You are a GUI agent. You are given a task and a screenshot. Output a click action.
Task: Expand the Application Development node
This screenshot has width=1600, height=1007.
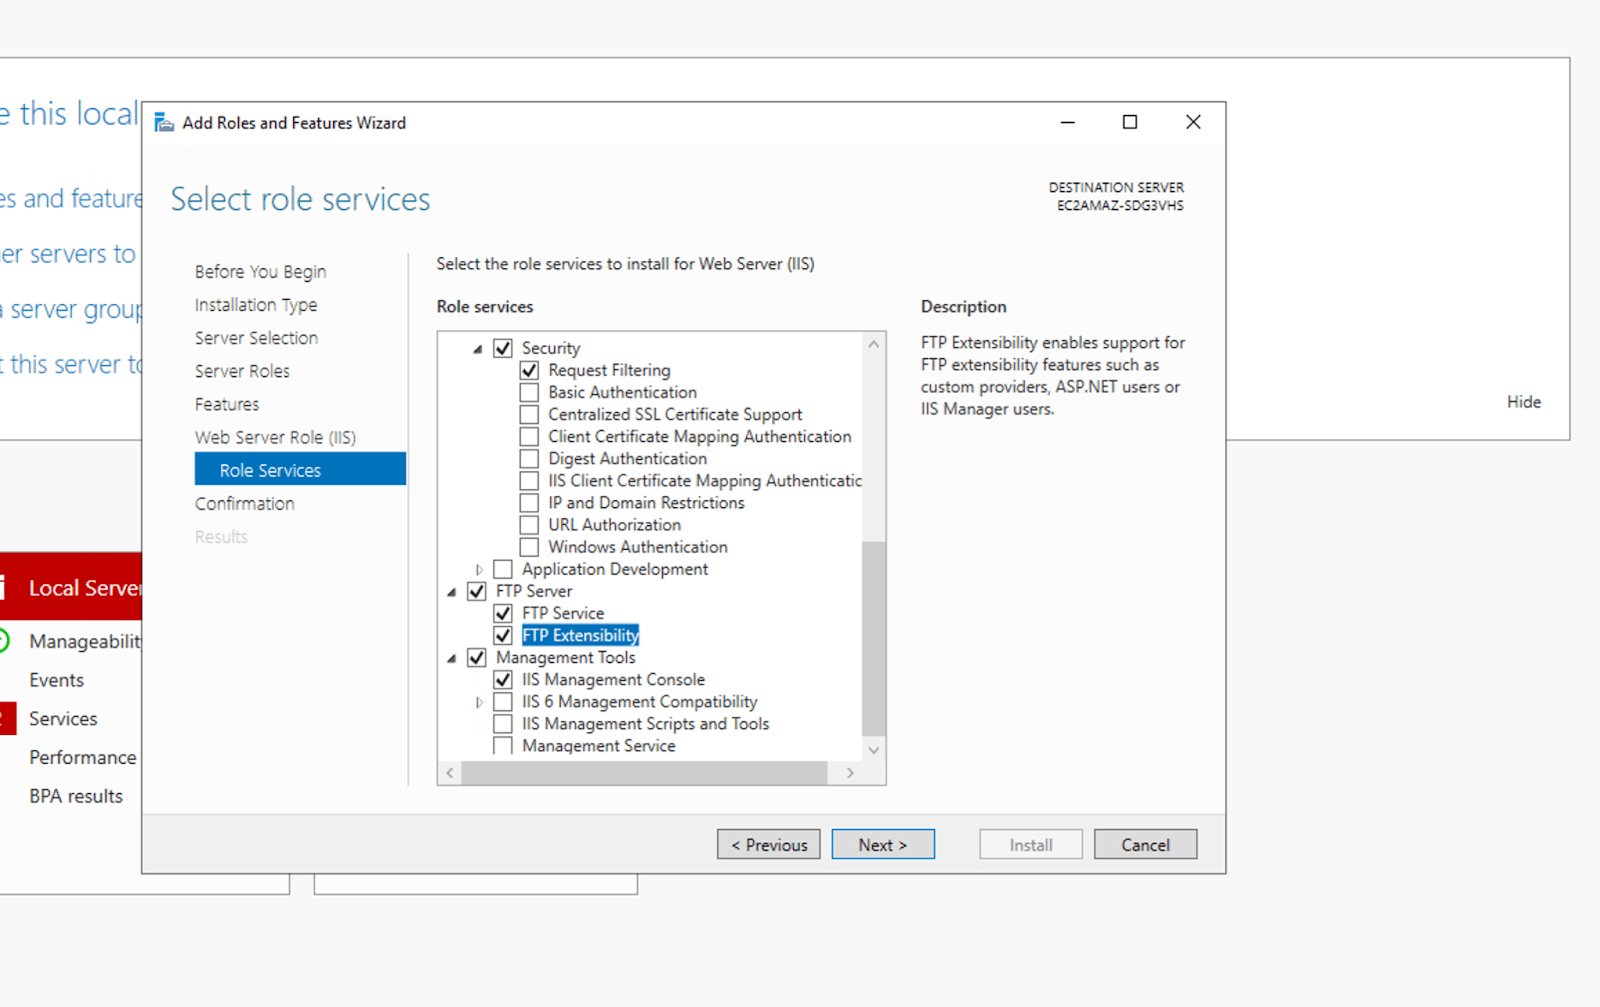click(x=479, y=569)
